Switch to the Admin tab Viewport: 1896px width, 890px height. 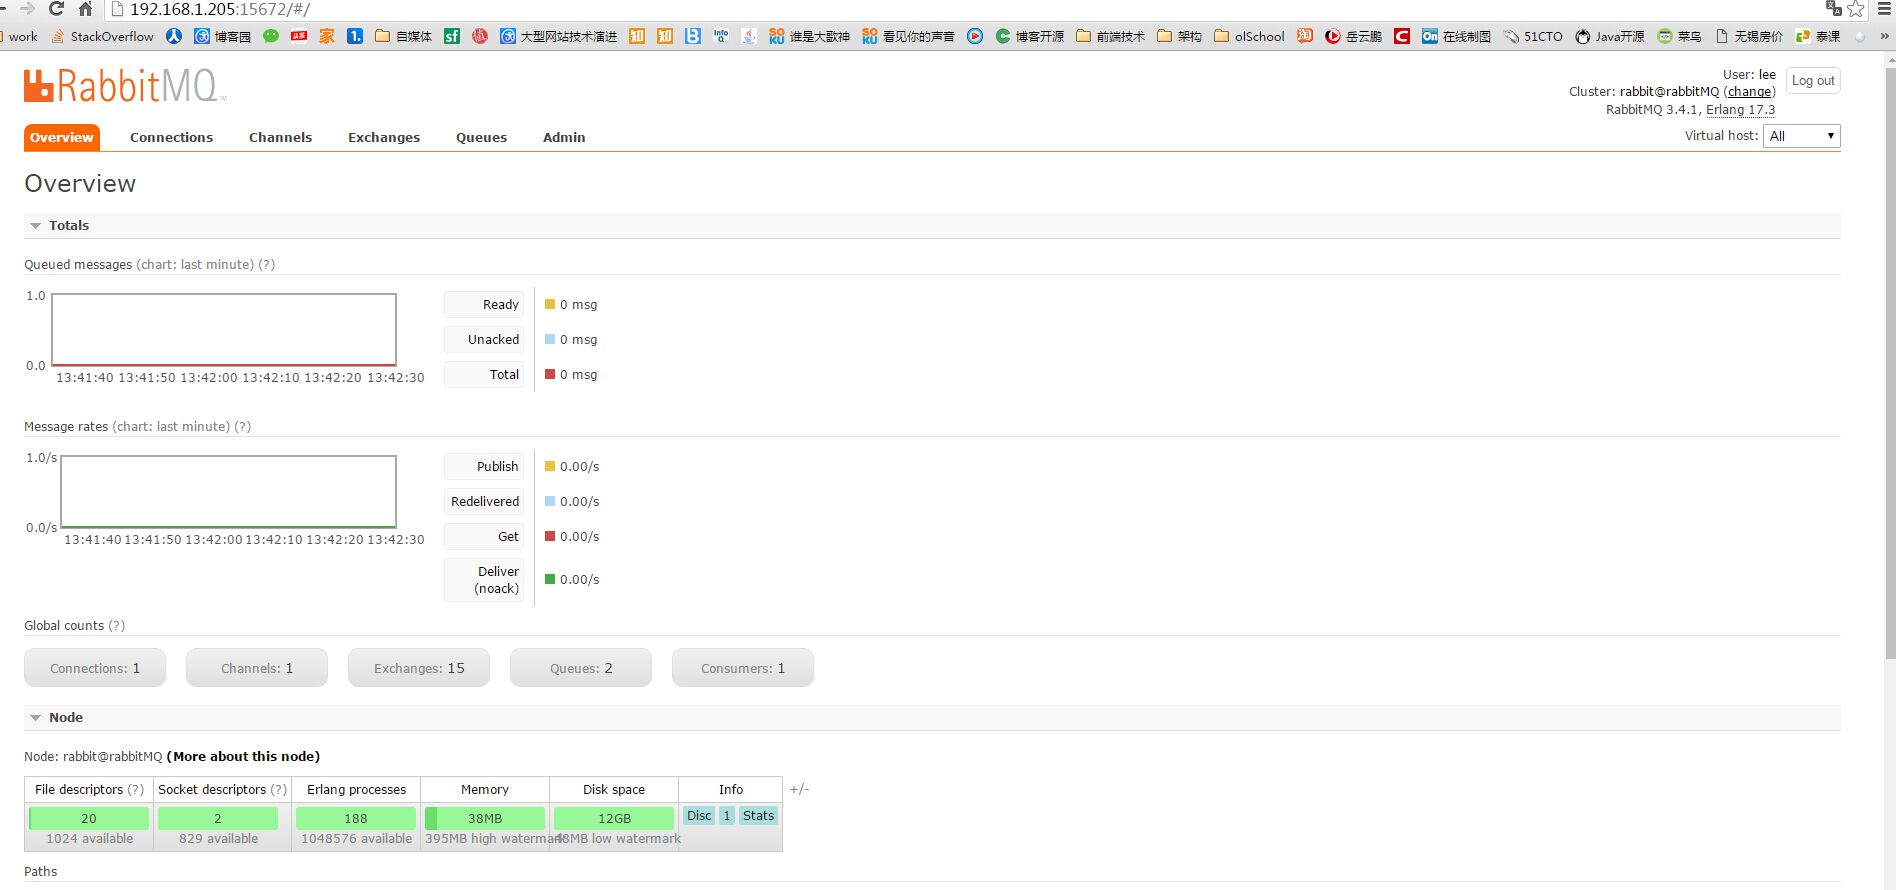(x=564, y=137)
